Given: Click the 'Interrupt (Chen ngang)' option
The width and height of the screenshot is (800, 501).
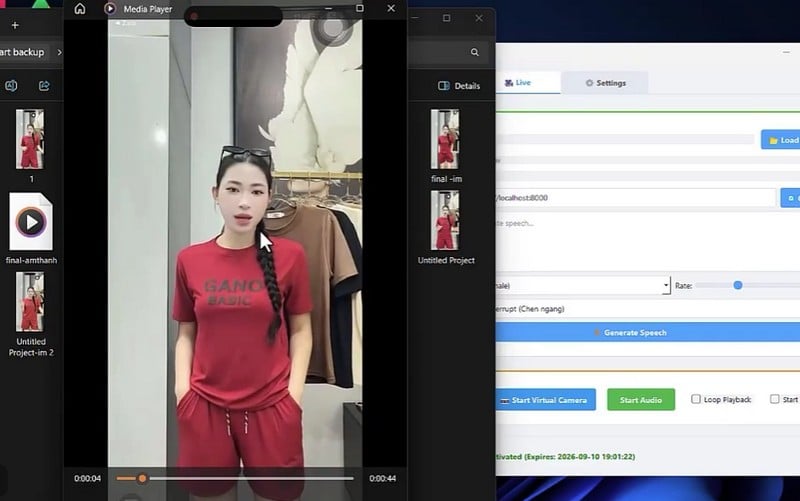Looking at the screenshot, I should 531,309.
